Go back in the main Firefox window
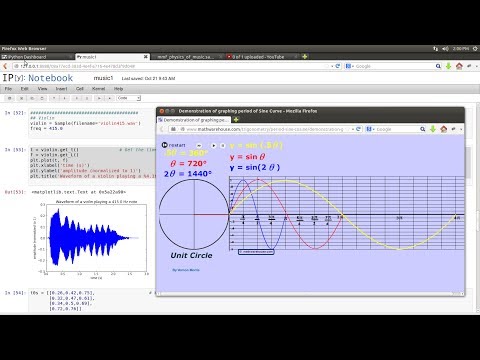Image resolution: width=480 pixels, height=360 pixels. pos(5,66)
